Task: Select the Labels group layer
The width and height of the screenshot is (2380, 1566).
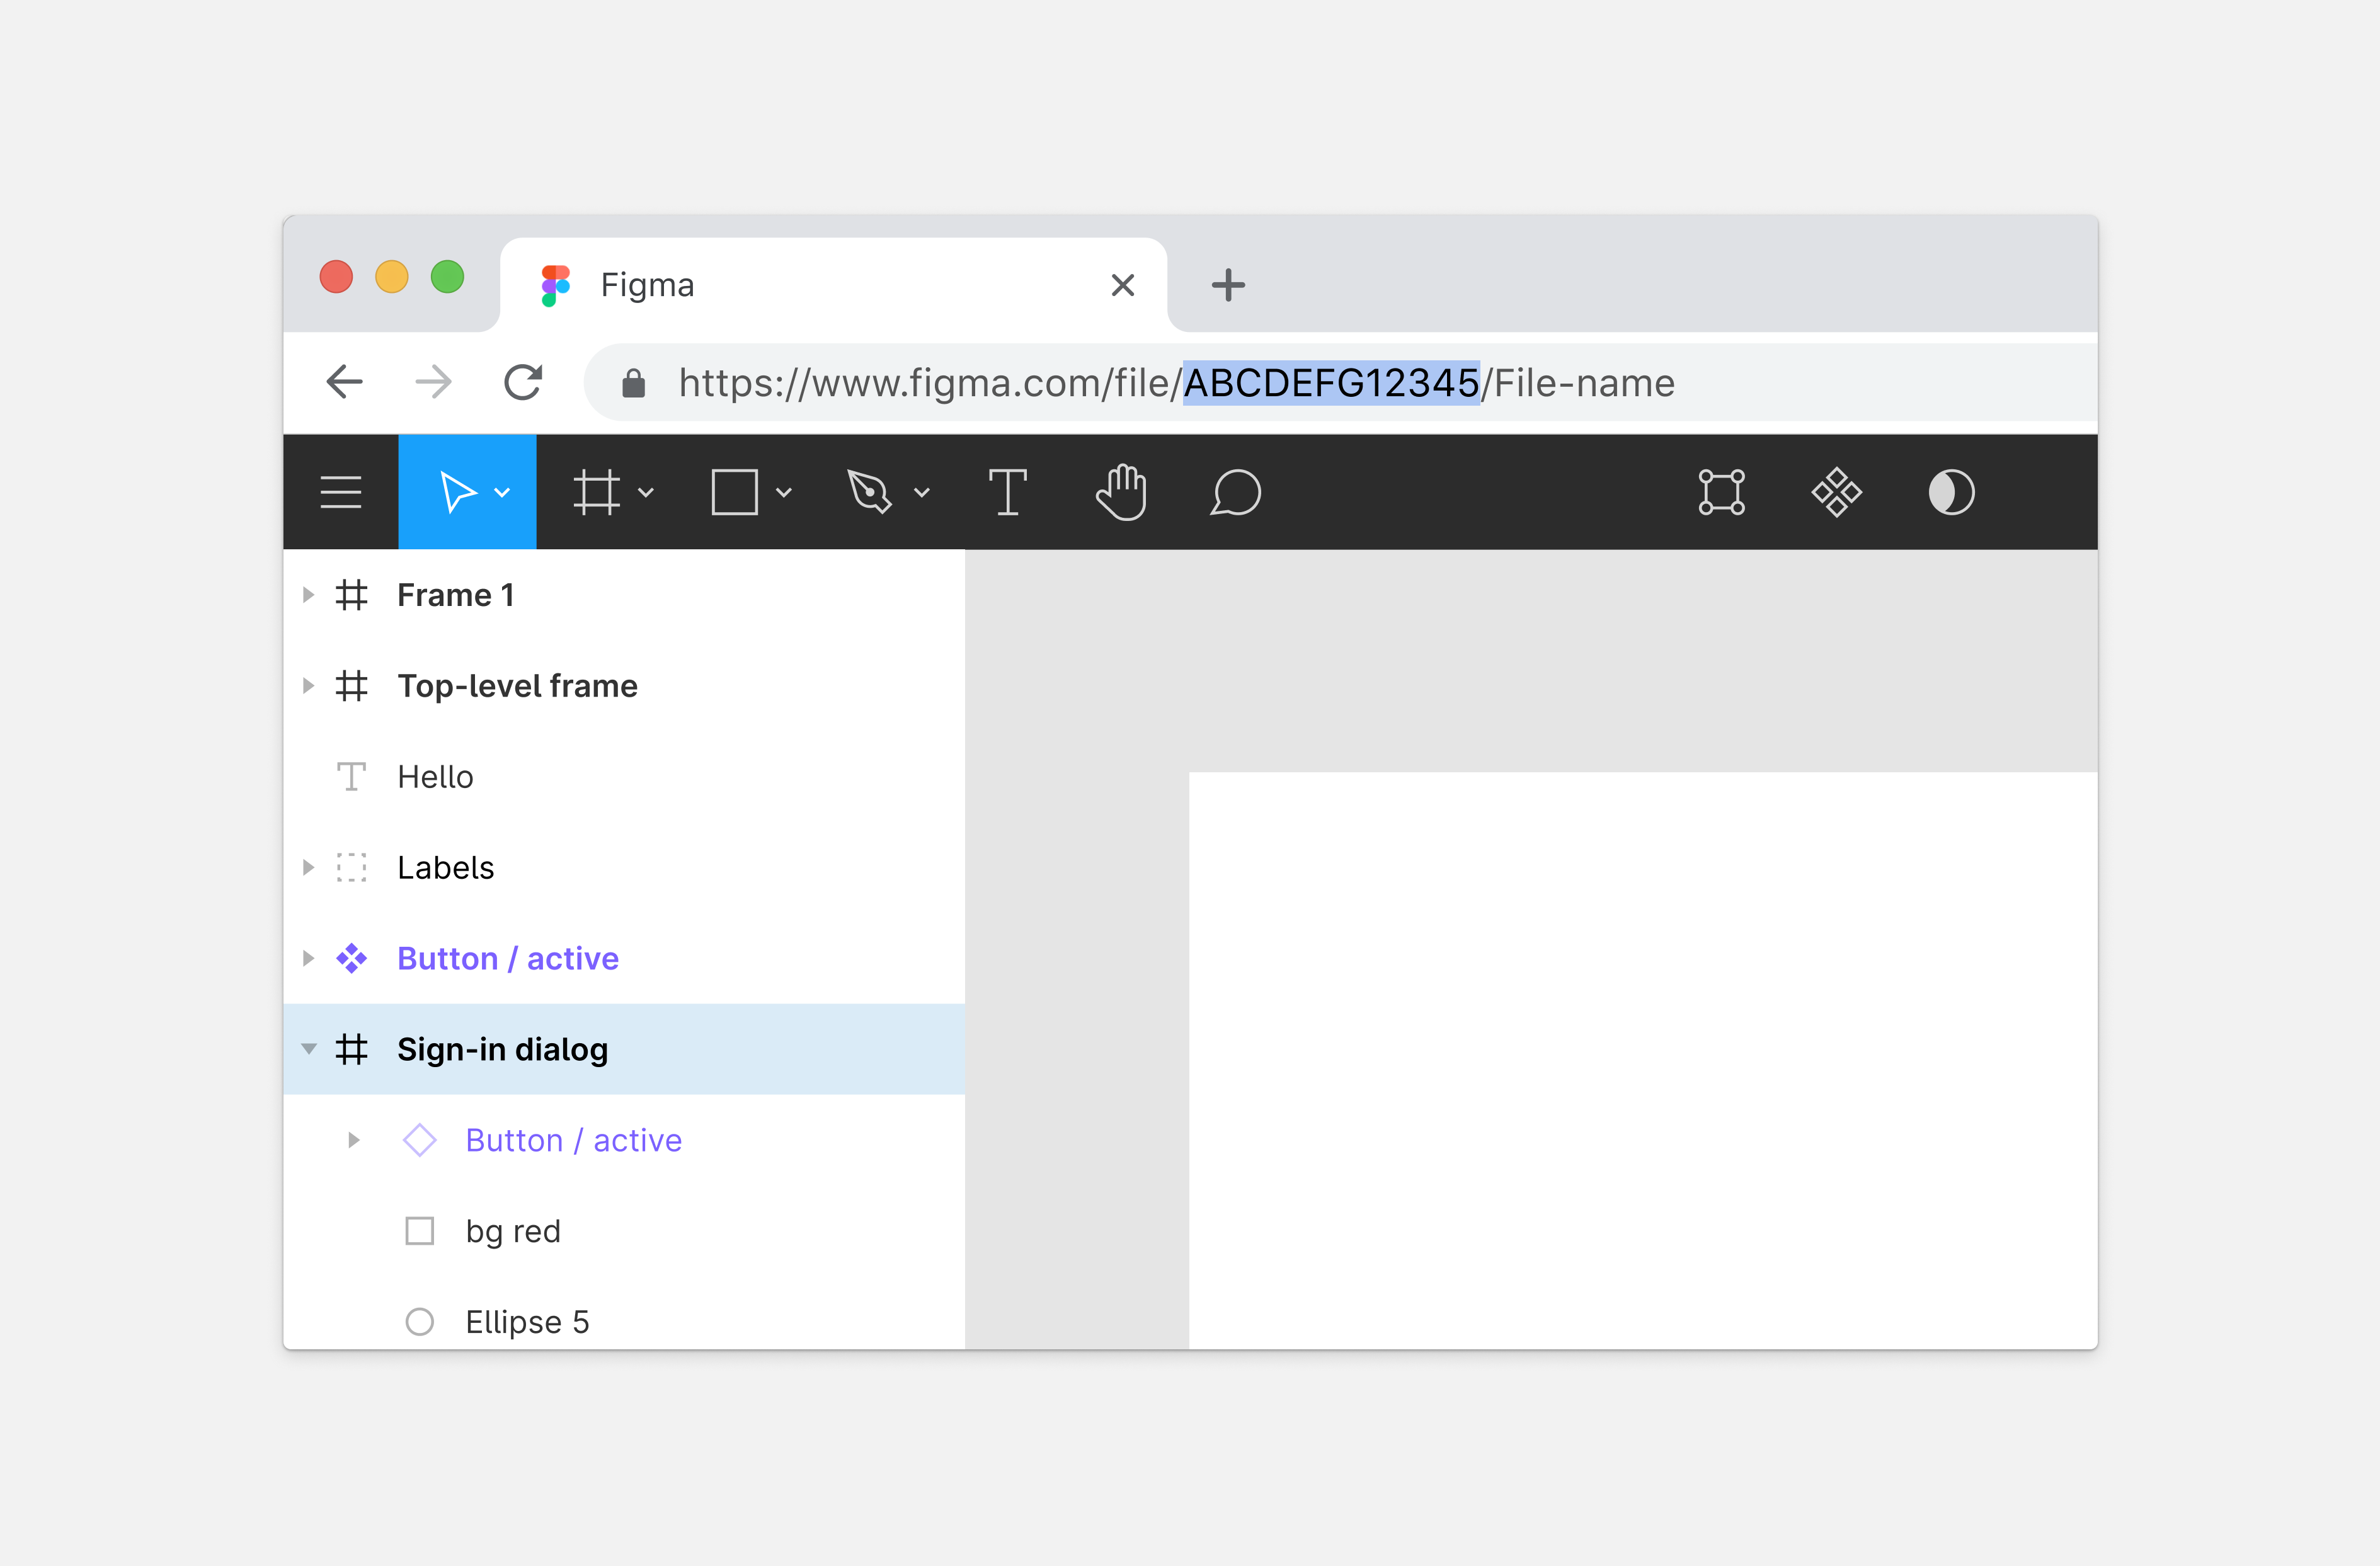Action: [624, 868]
